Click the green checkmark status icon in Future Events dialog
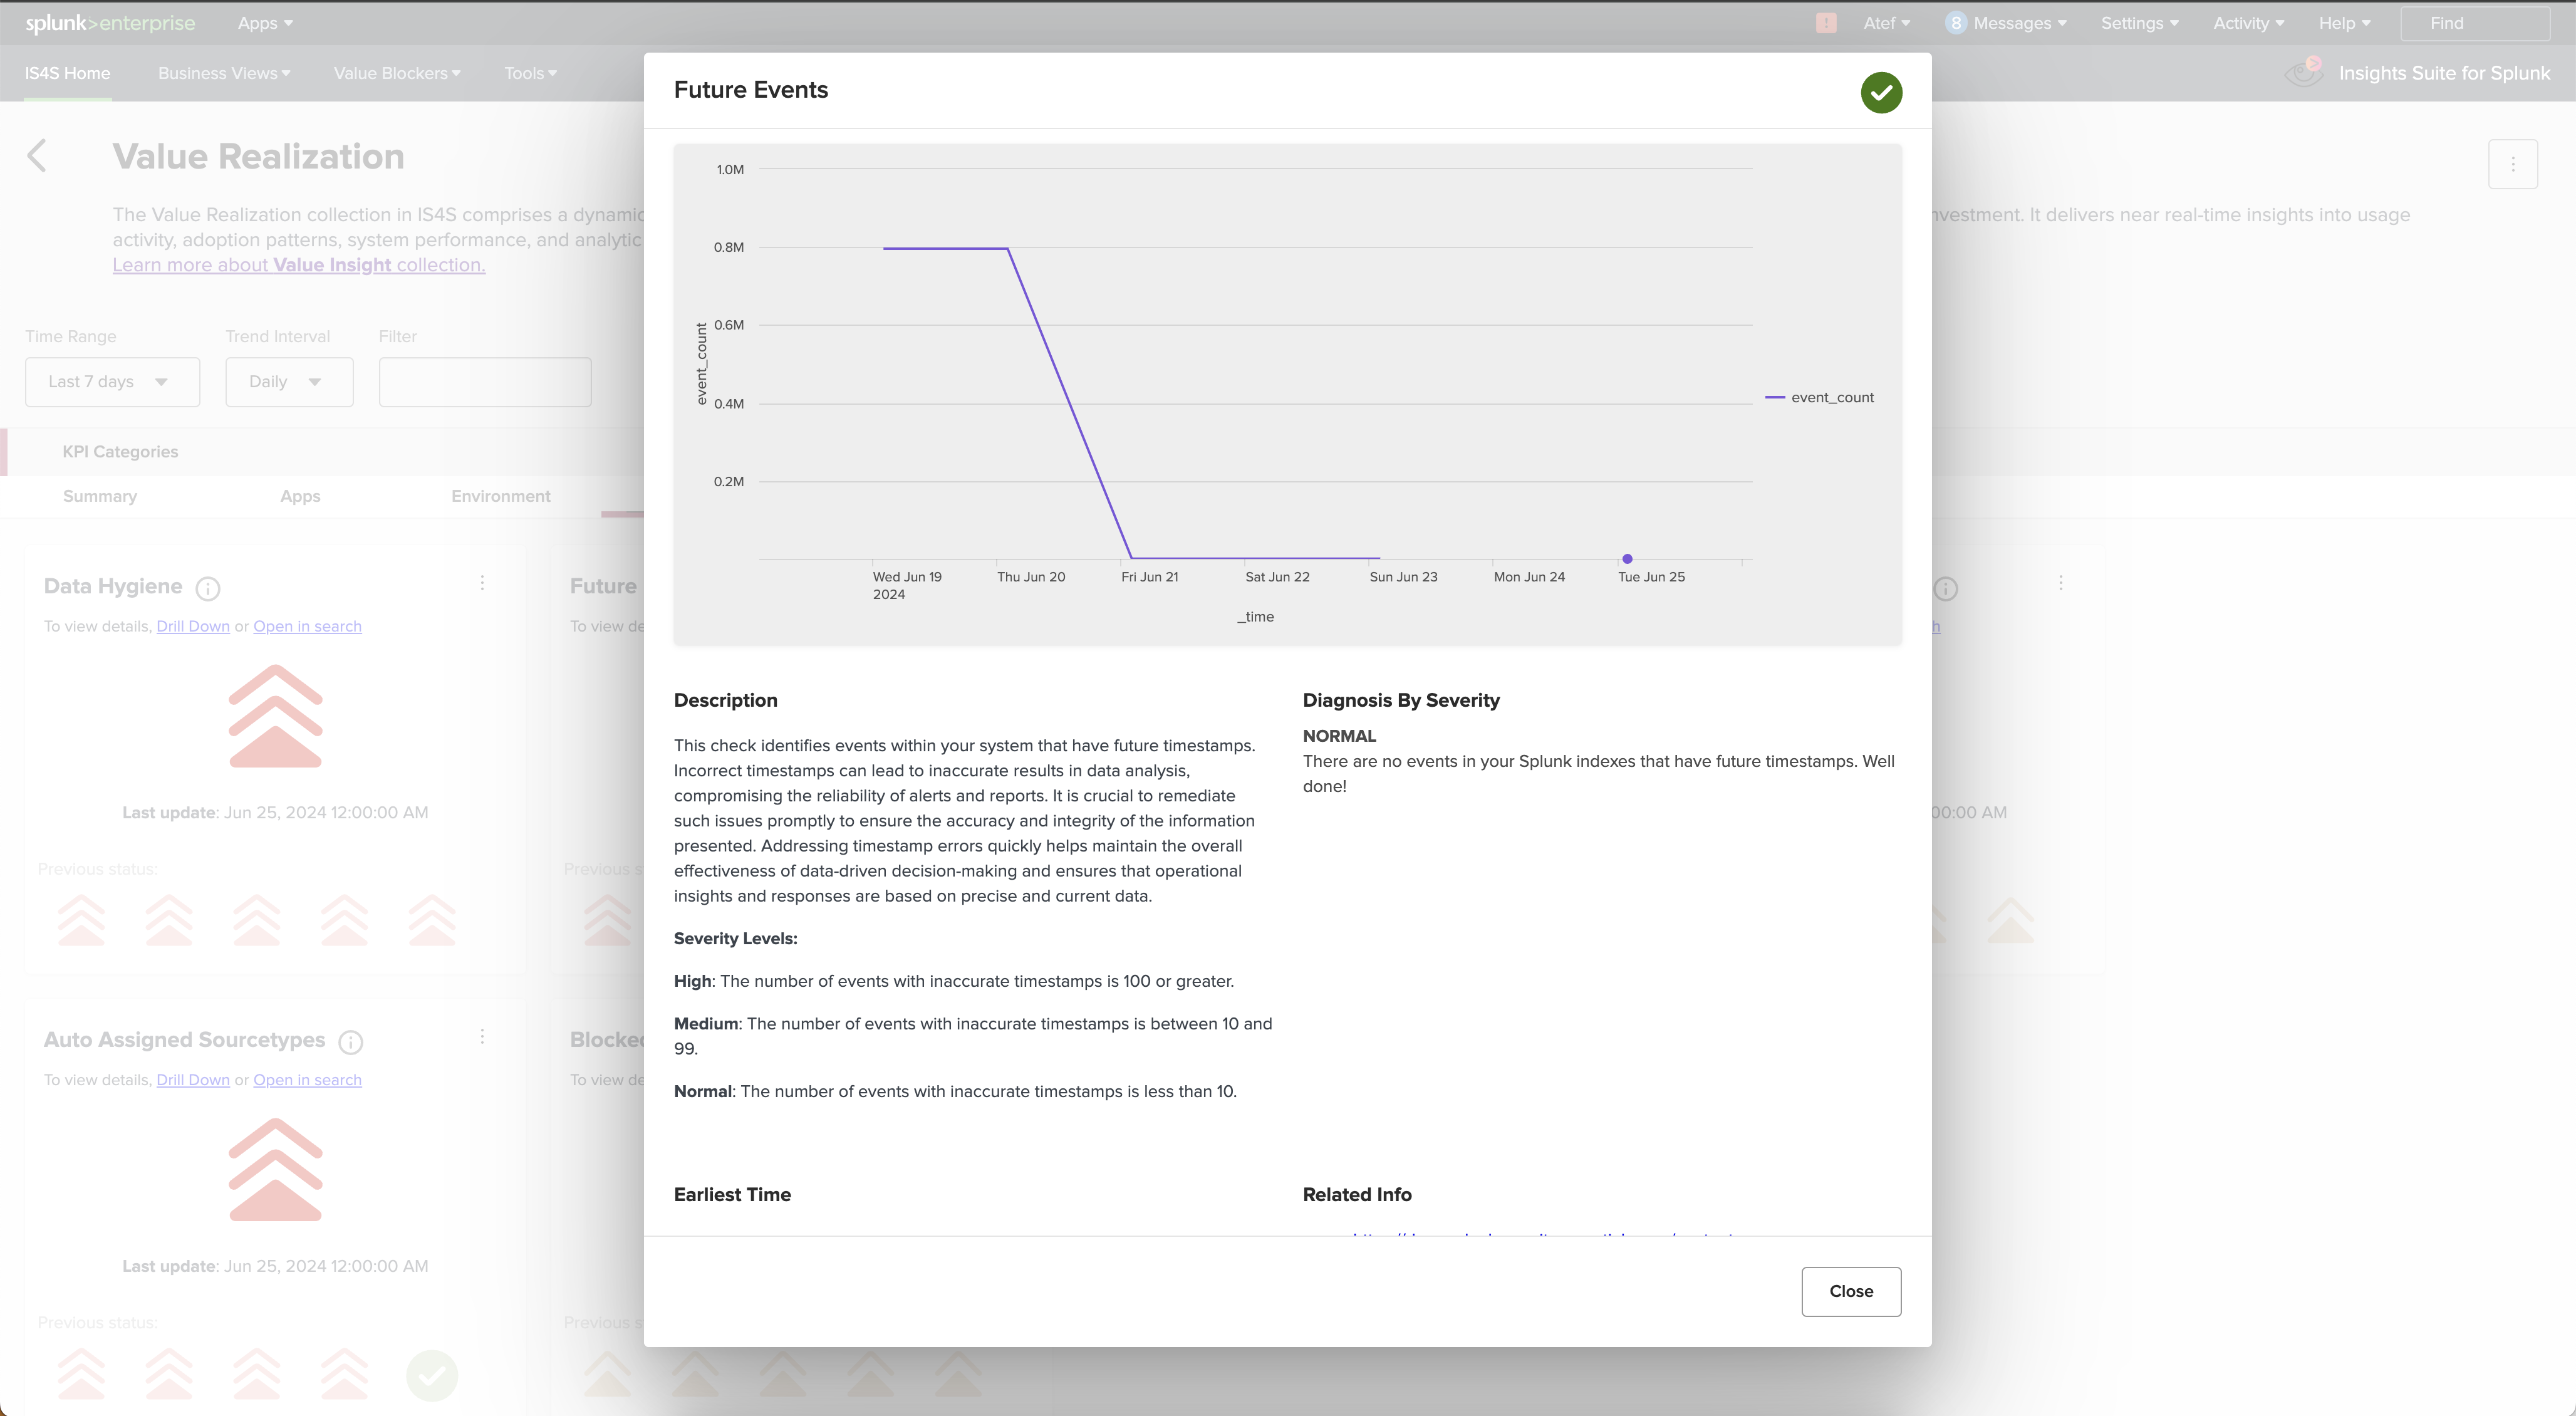 [1881, 92]
